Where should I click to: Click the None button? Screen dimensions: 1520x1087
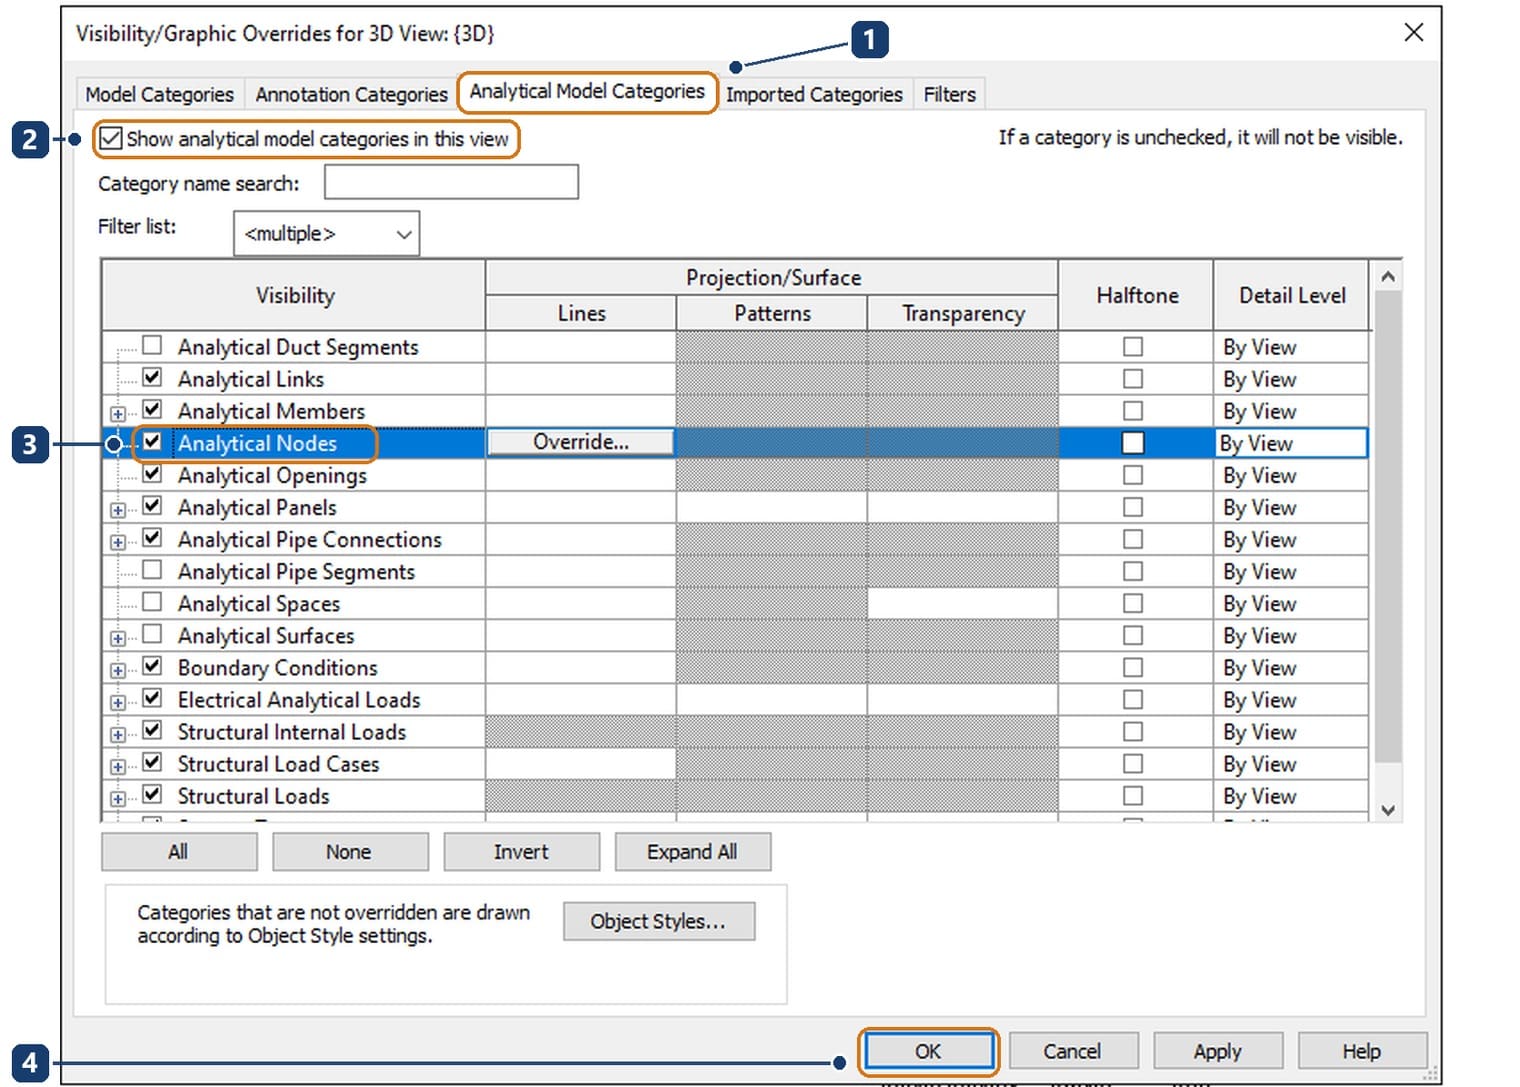pyautogui.click(x=349, y=852)
